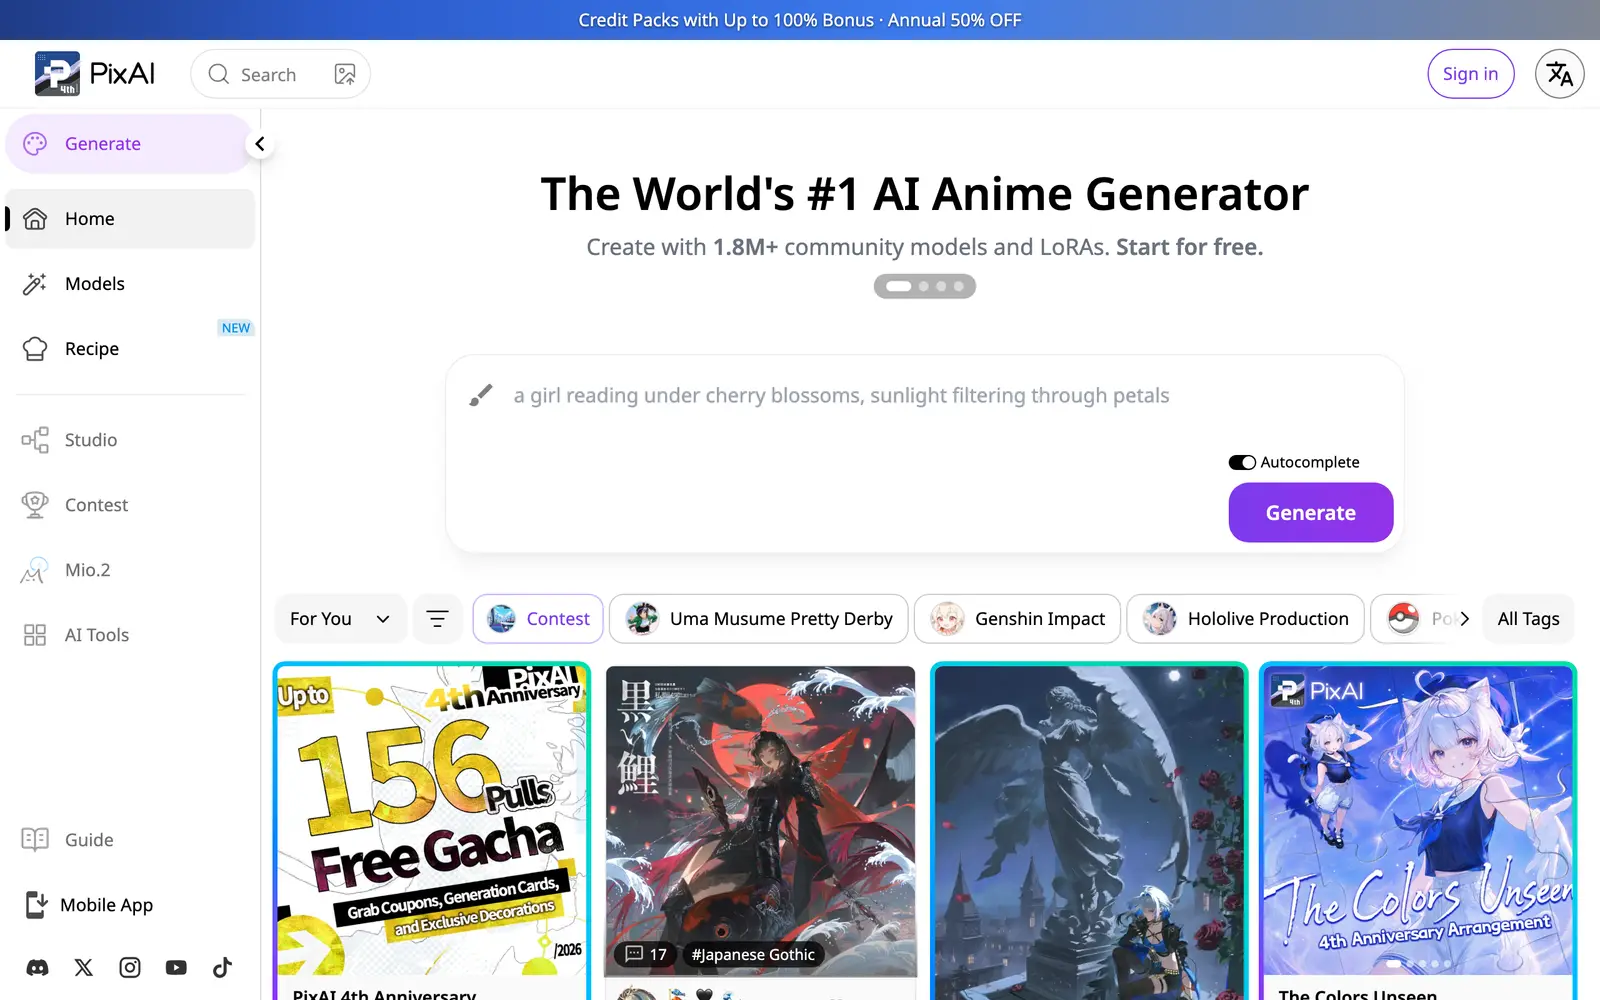Open the Models page

pyautogui.click(x=130, y=284)
